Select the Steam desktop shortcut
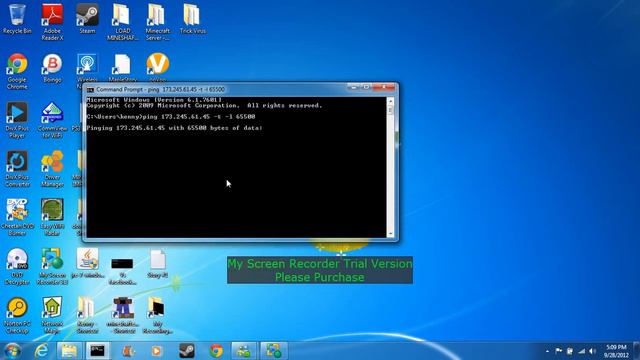The height and width of the screenshot is (360, 640). pos(87,19)
